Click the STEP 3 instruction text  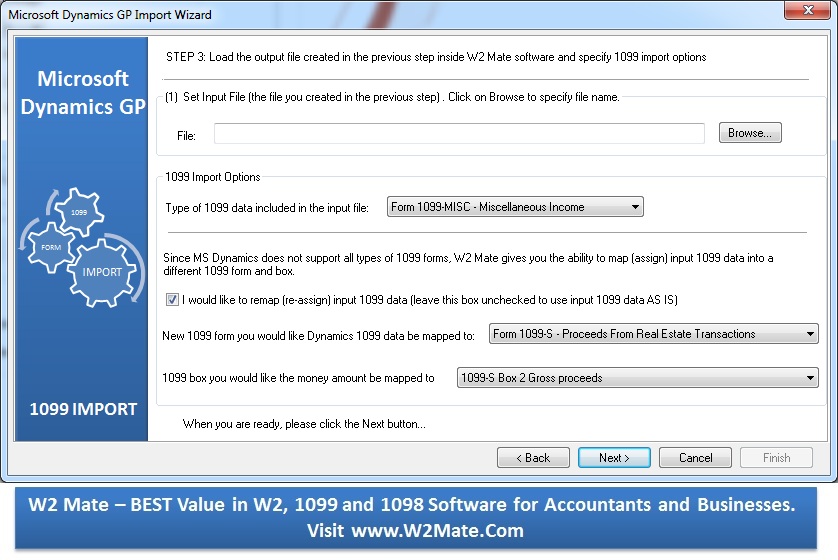click(x=436, y=57)
